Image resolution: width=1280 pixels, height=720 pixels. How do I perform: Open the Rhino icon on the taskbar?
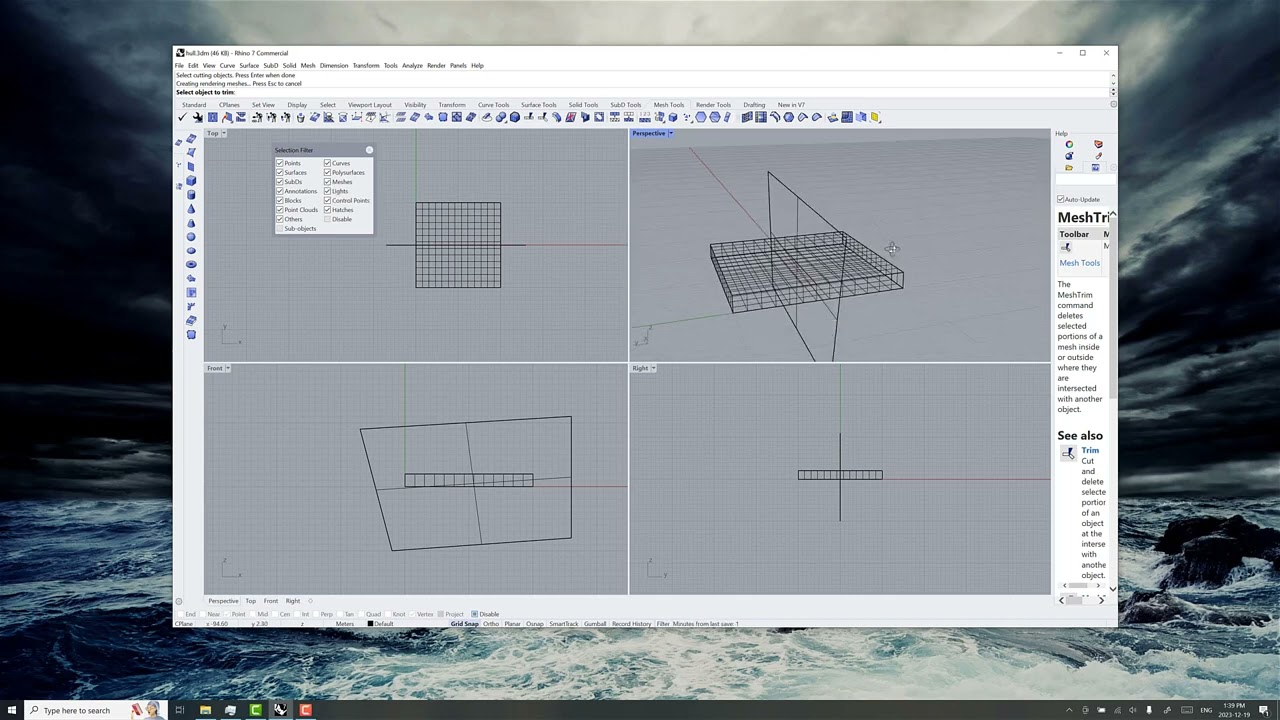click(280, 710)
